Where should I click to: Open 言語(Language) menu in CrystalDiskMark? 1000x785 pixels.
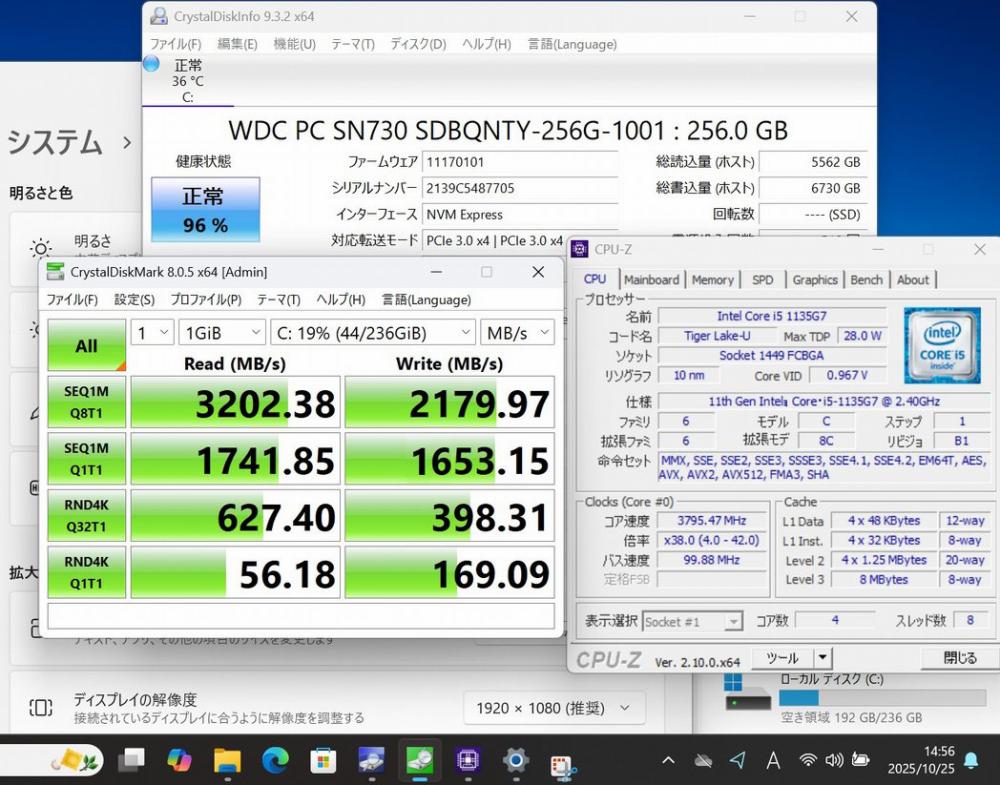tap(427, 300)
